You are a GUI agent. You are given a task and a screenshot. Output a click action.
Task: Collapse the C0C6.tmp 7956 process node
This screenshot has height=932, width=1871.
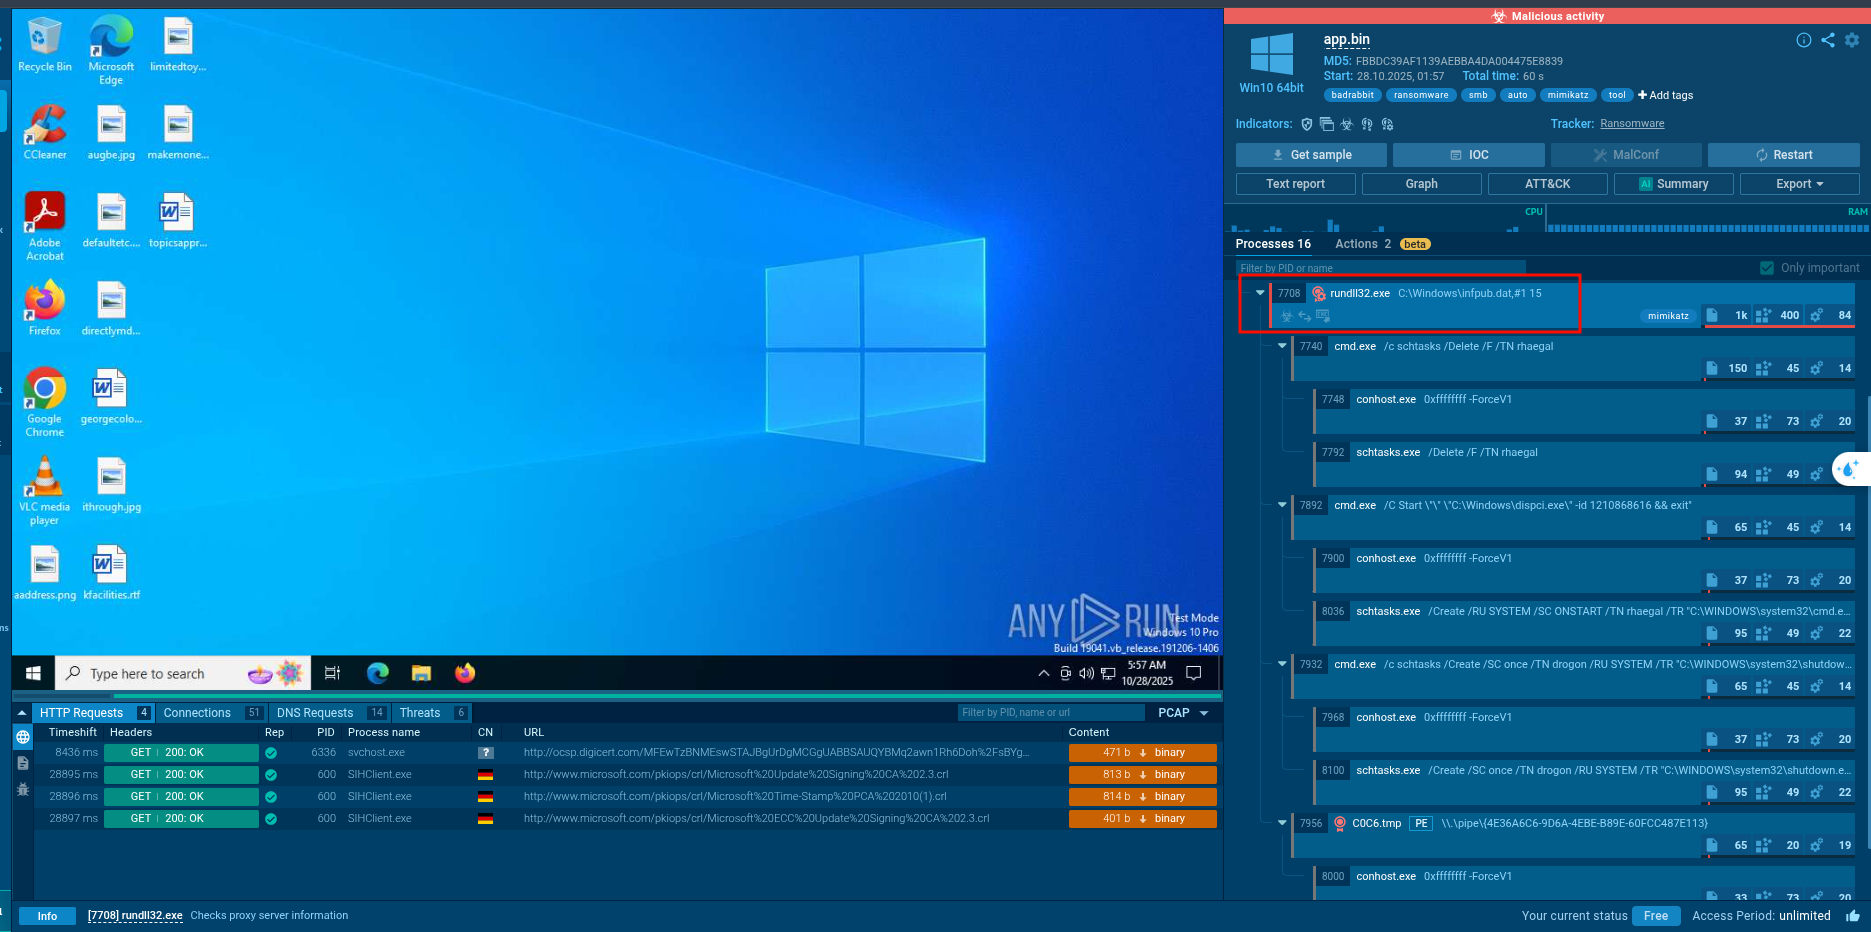(1282, 824)
